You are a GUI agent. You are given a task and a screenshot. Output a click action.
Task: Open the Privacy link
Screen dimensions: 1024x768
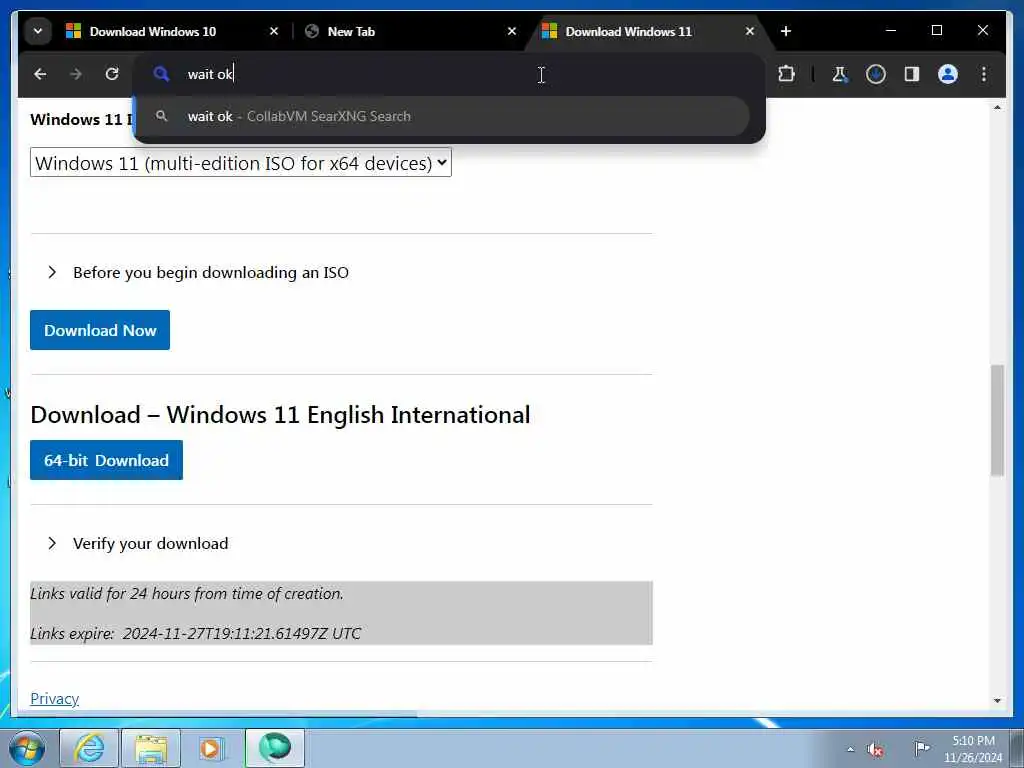[54, 698]
